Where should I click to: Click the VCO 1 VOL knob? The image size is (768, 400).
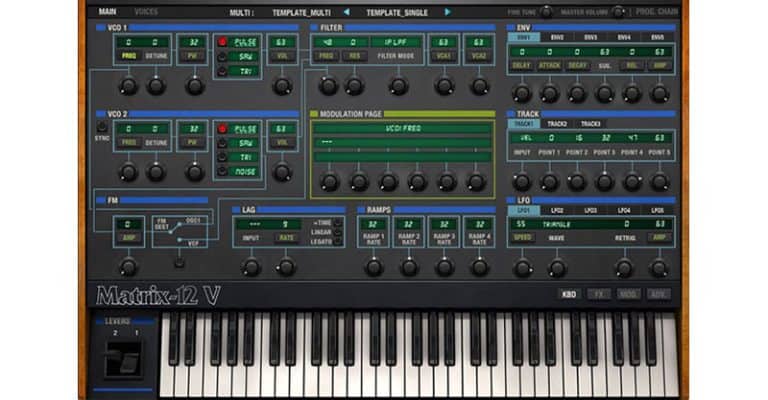282,86
